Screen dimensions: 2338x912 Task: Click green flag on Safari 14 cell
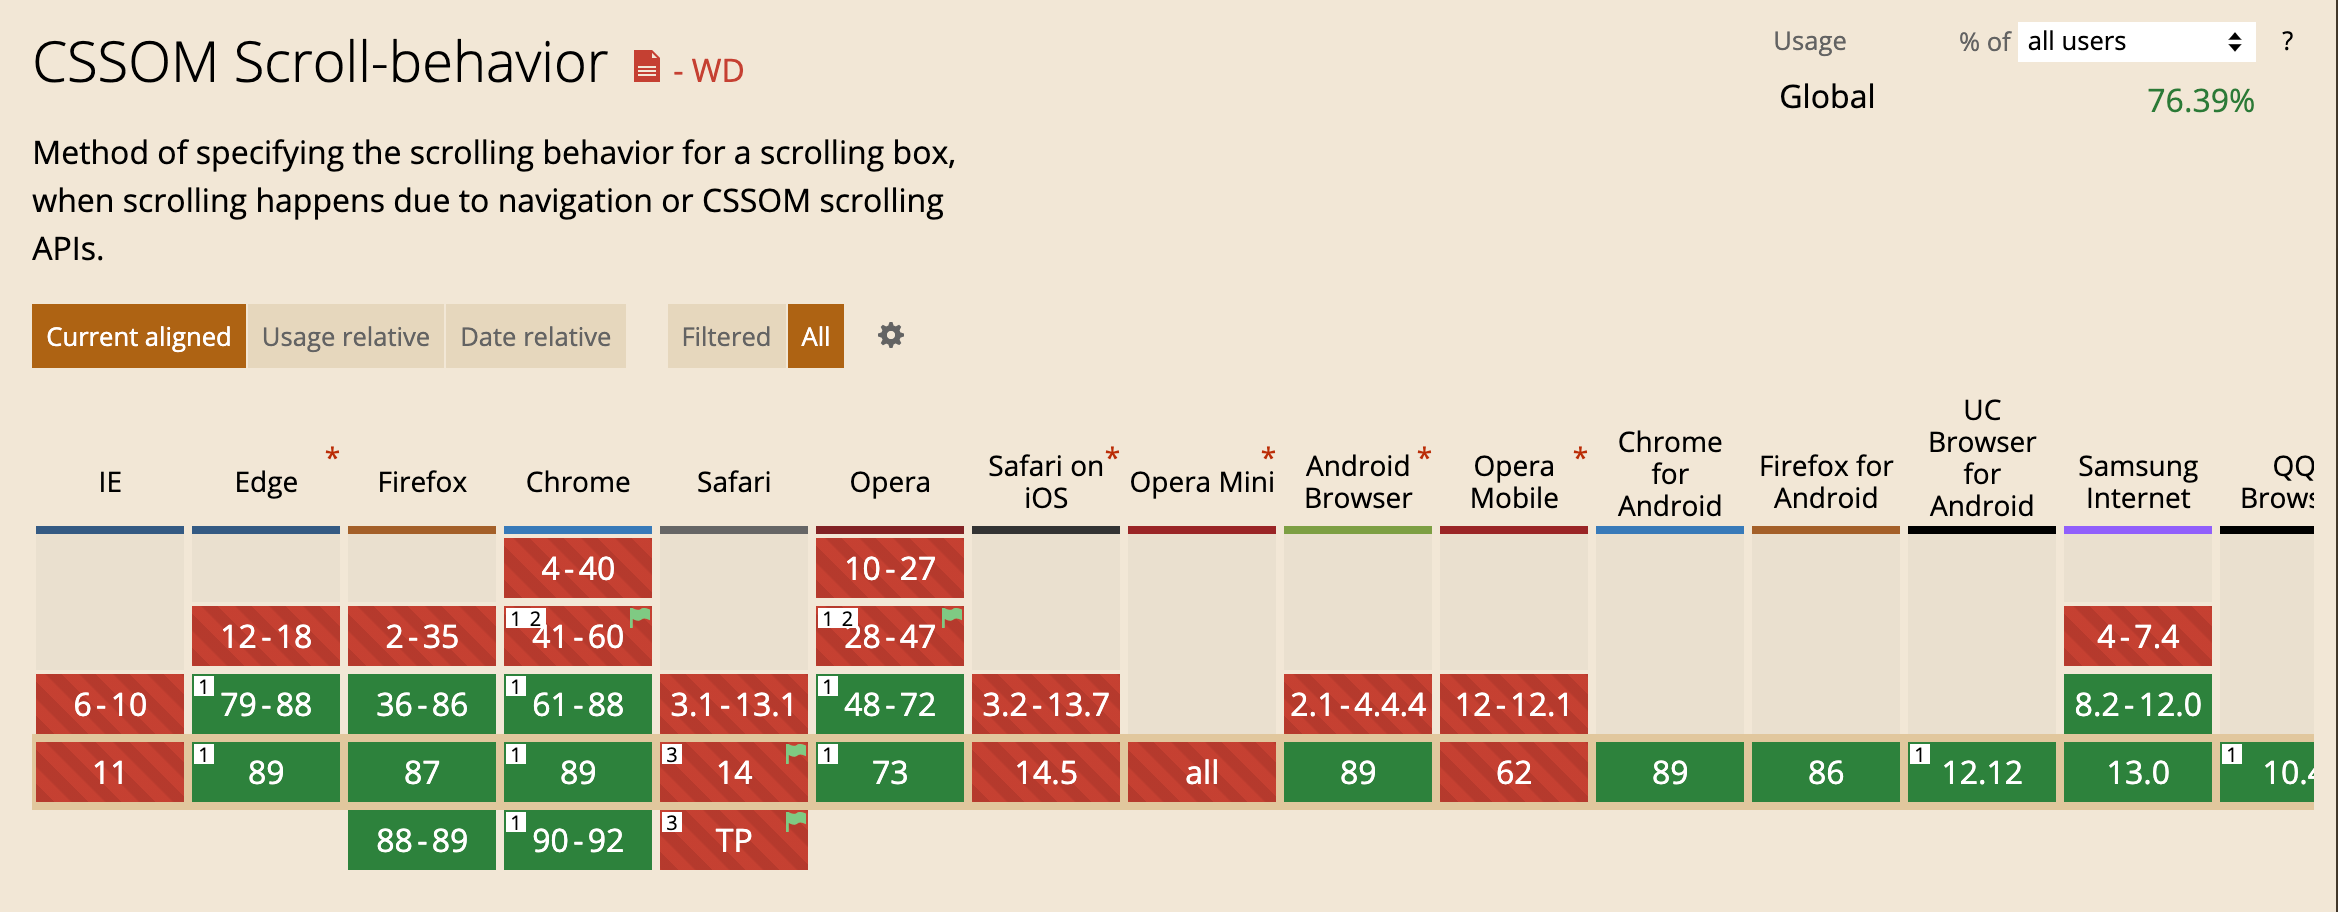point(796,752)
